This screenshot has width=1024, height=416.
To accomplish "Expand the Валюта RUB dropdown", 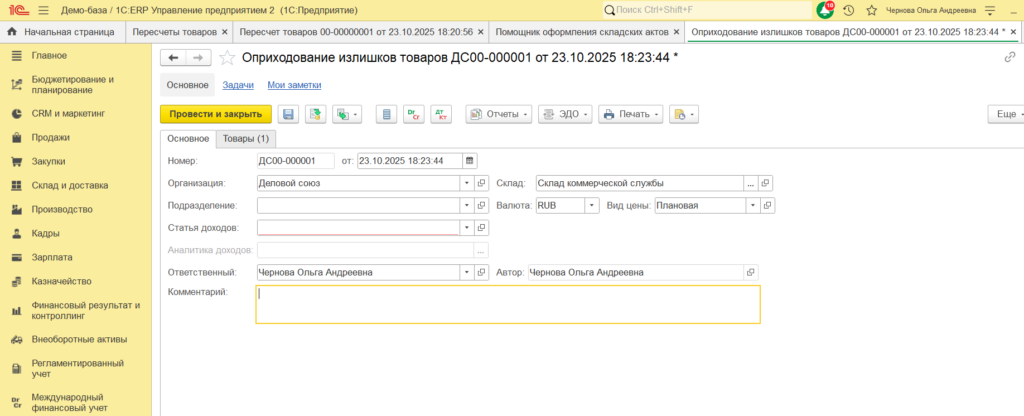I will click(x=592, y=205).
